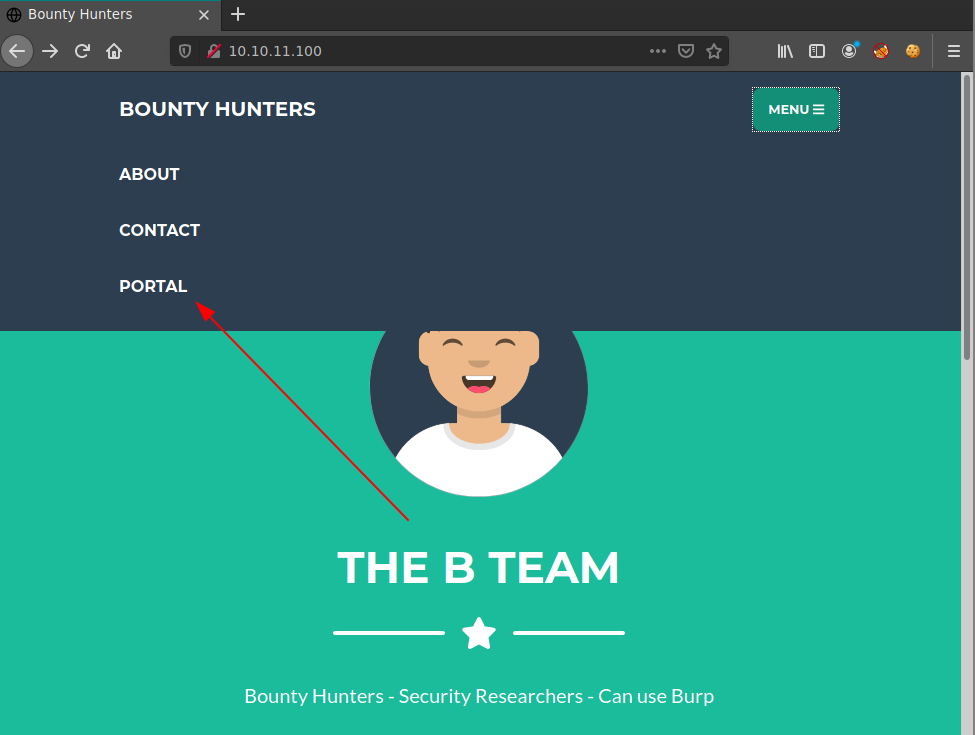Image resolution: width=975 pixels, height=735 pixels.
Task: Toggle tracking protection shield icon
Action: (185, 51)
